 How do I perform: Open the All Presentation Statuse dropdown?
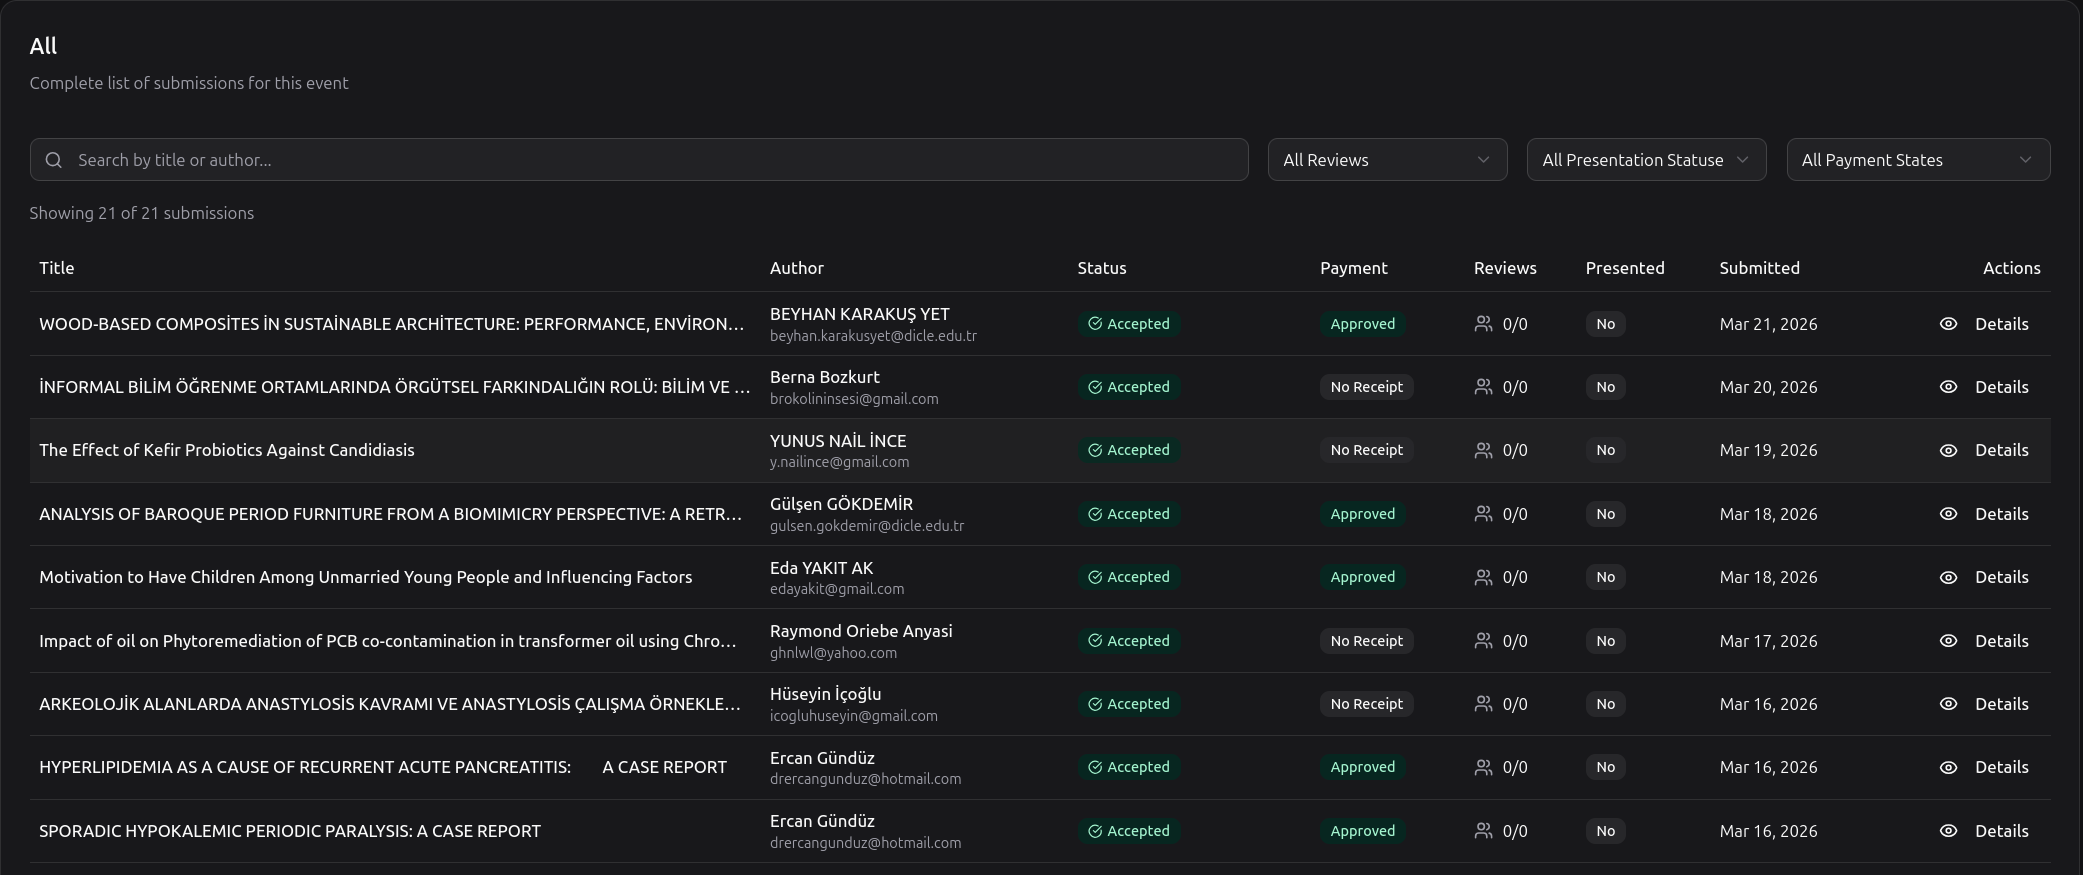click(x=1646, y=160)
